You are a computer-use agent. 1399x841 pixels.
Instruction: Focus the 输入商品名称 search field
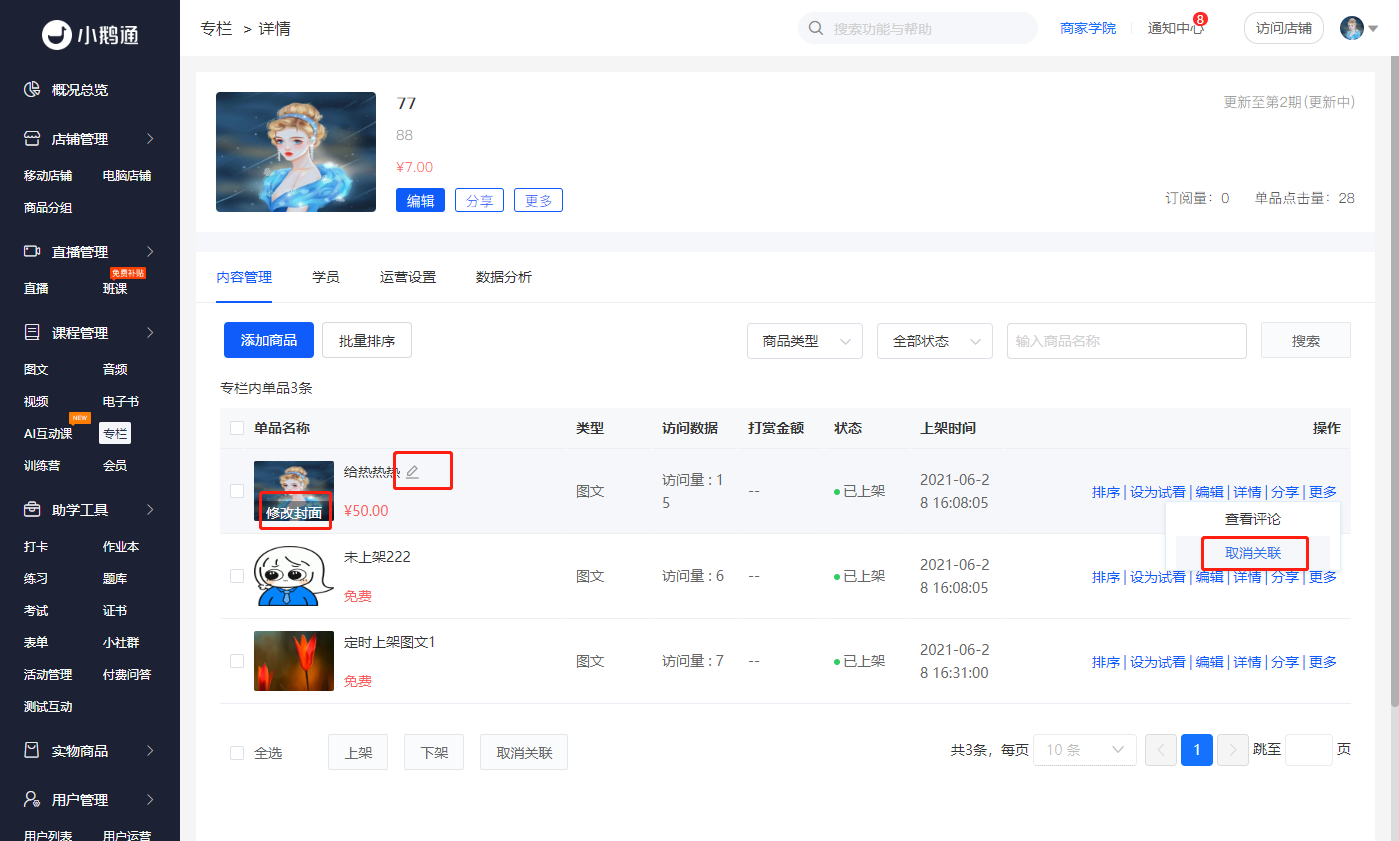(x=1127, y=341)
